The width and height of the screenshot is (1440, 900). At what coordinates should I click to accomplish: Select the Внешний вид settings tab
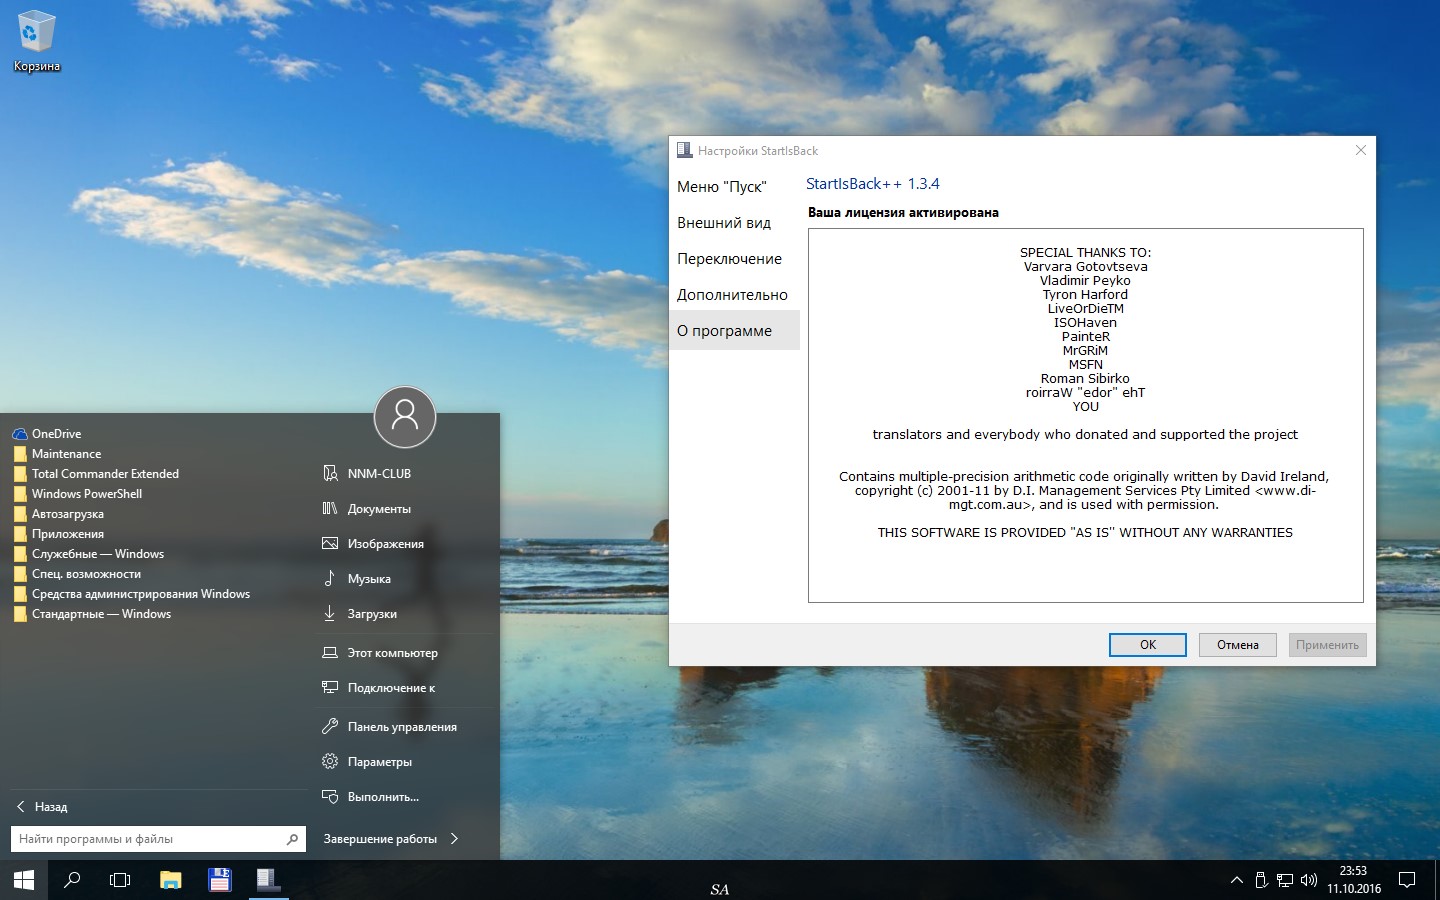pos(724,223)
